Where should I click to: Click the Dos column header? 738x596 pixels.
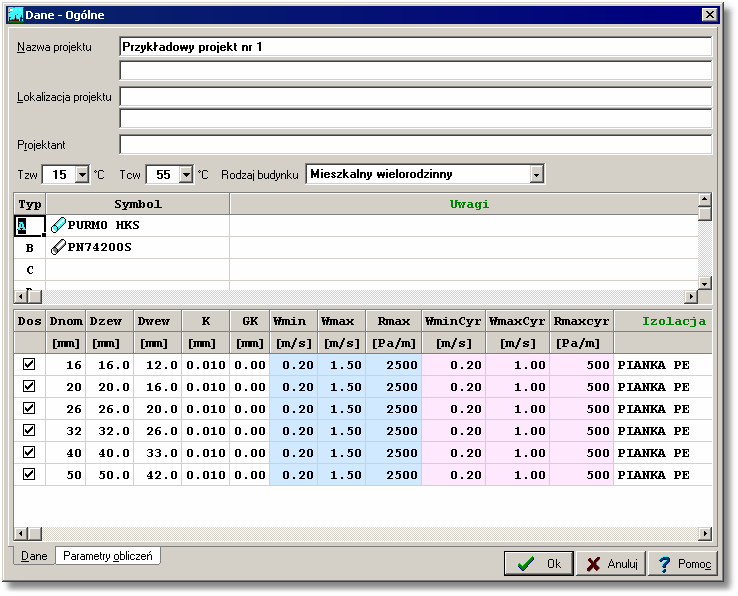tap(30, 321)
